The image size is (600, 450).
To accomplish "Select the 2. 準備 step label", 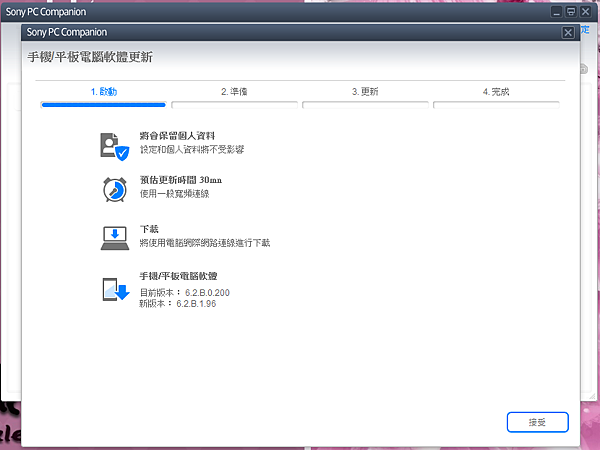I will coord(234,91).
